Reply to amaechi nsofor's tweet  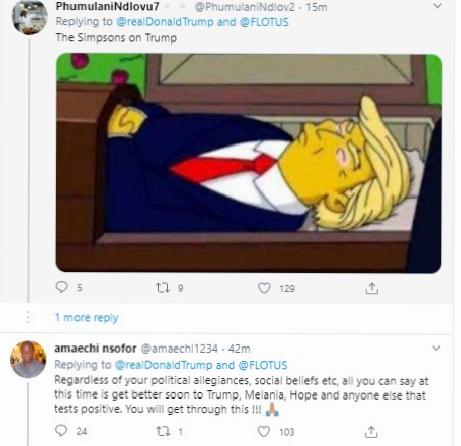[x=61, y=431]
